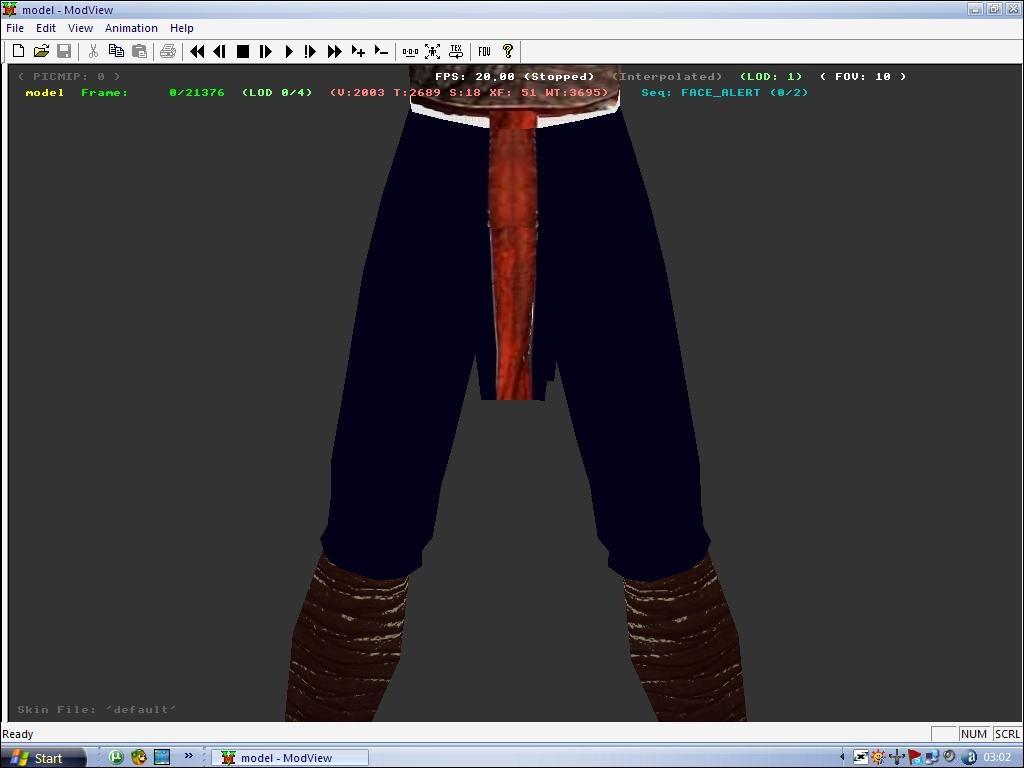Screen dimensions: 1024x768
Task: Toggle the skeleton figure view icon
Action: (x=433, y=51)
